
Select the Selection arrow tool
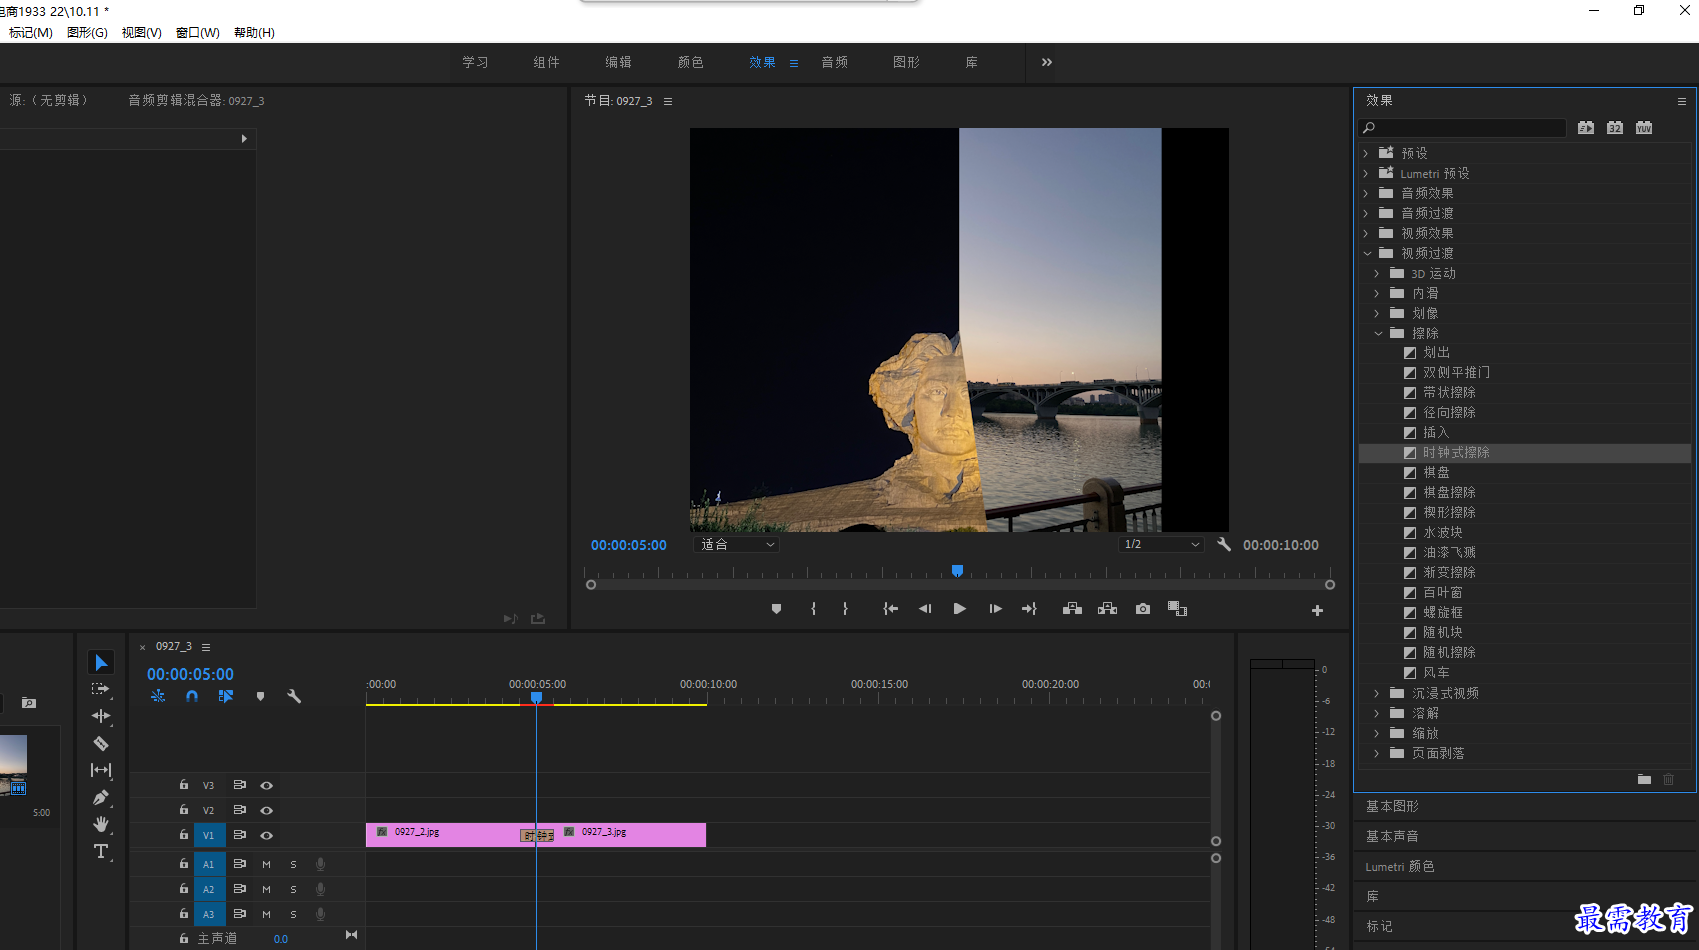point(101,663)
